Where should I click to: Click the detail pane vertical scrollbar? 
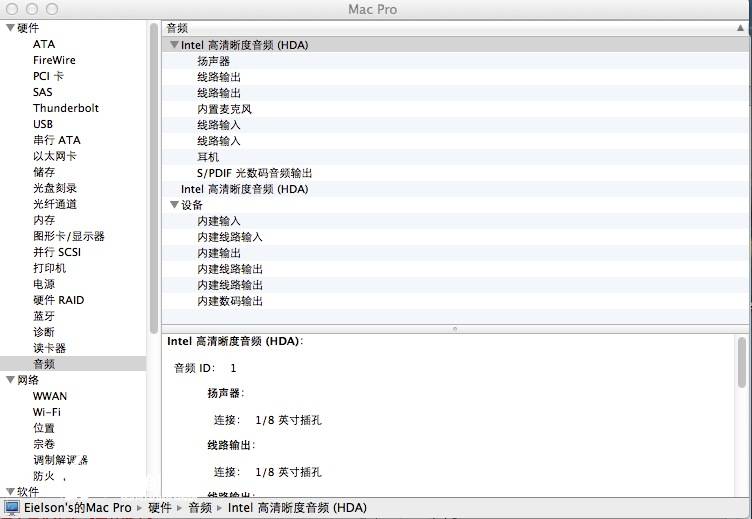point(742,363)
